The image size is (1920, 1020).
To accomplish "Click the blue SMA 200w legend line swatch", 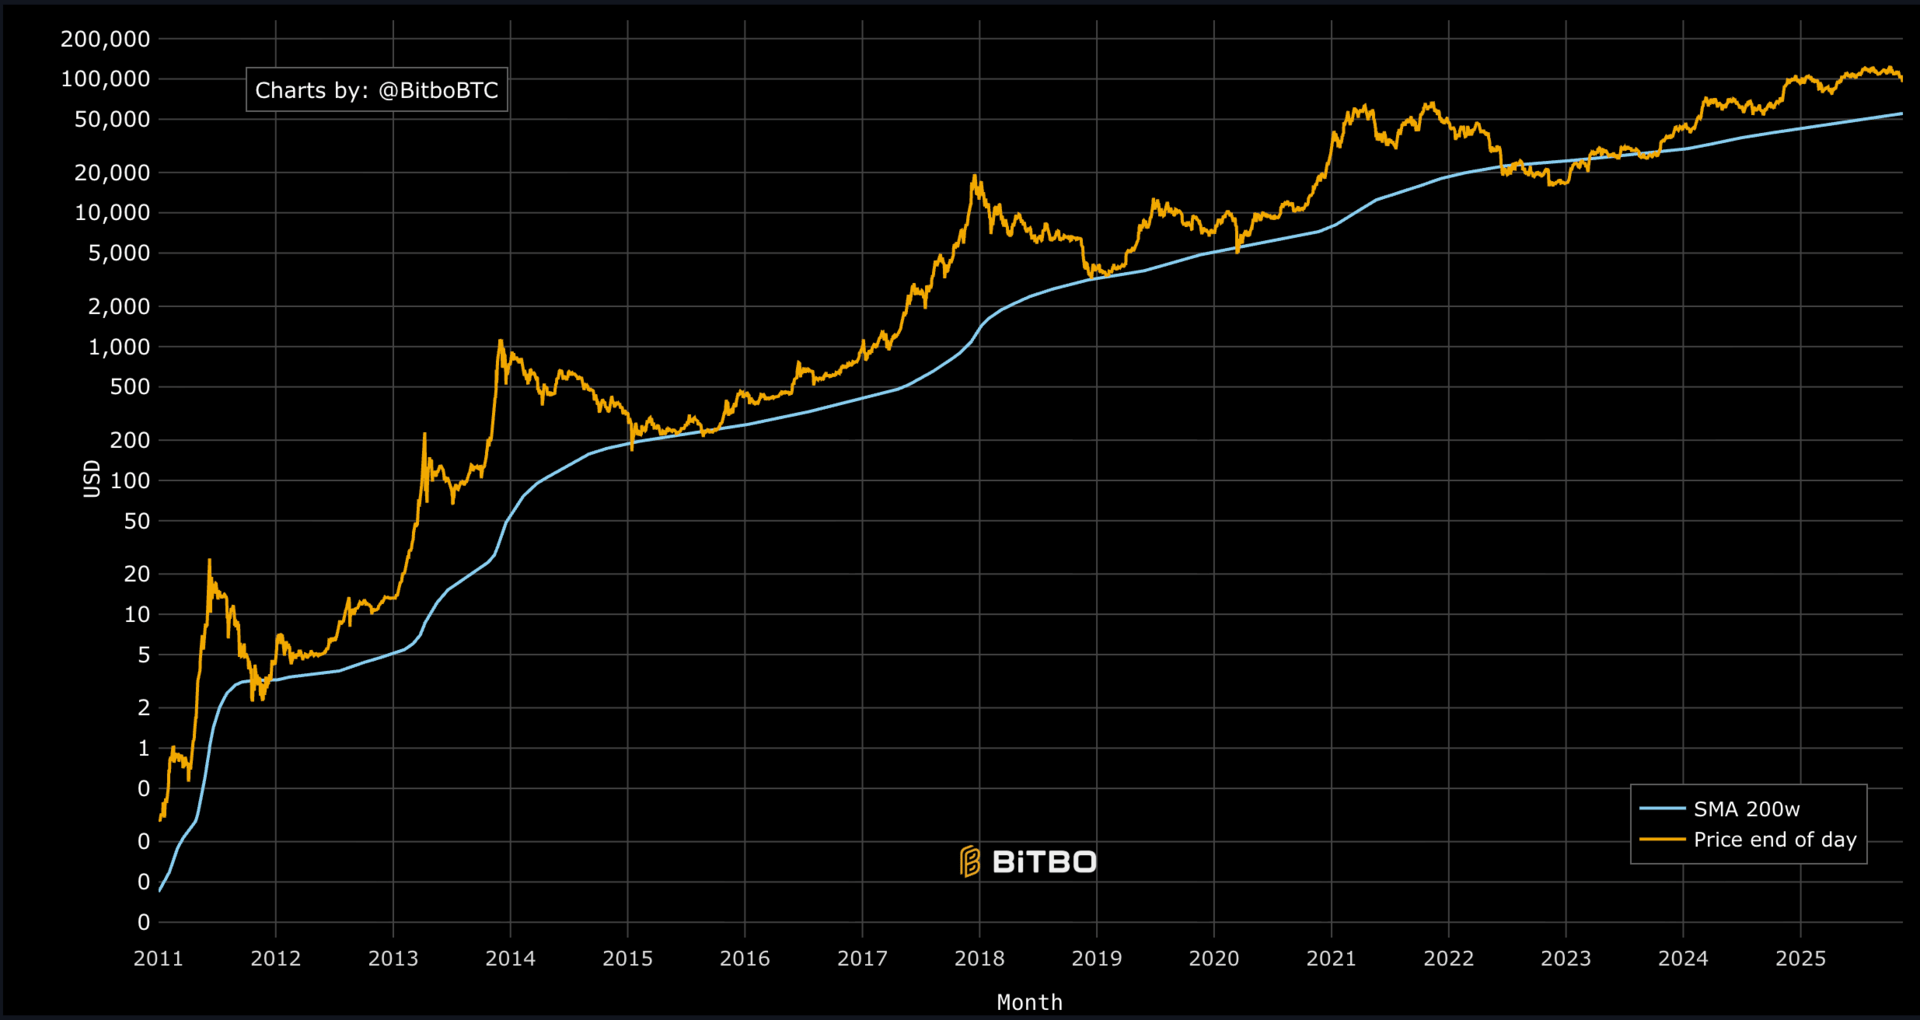I will [1662, 809].
